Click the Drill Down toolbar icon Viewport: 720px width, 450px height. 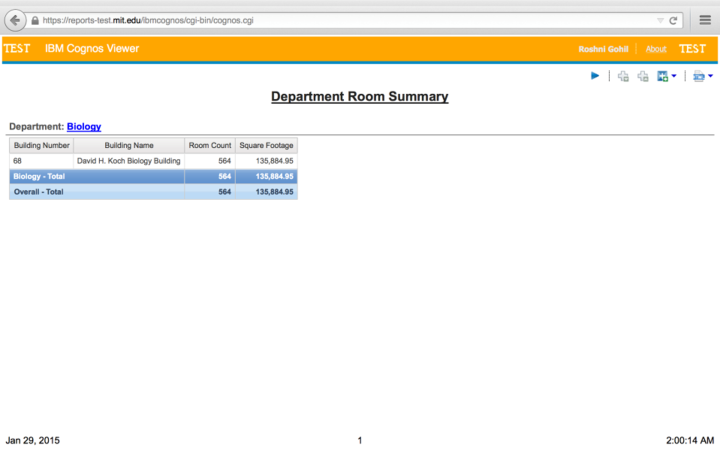pos(623,76)
